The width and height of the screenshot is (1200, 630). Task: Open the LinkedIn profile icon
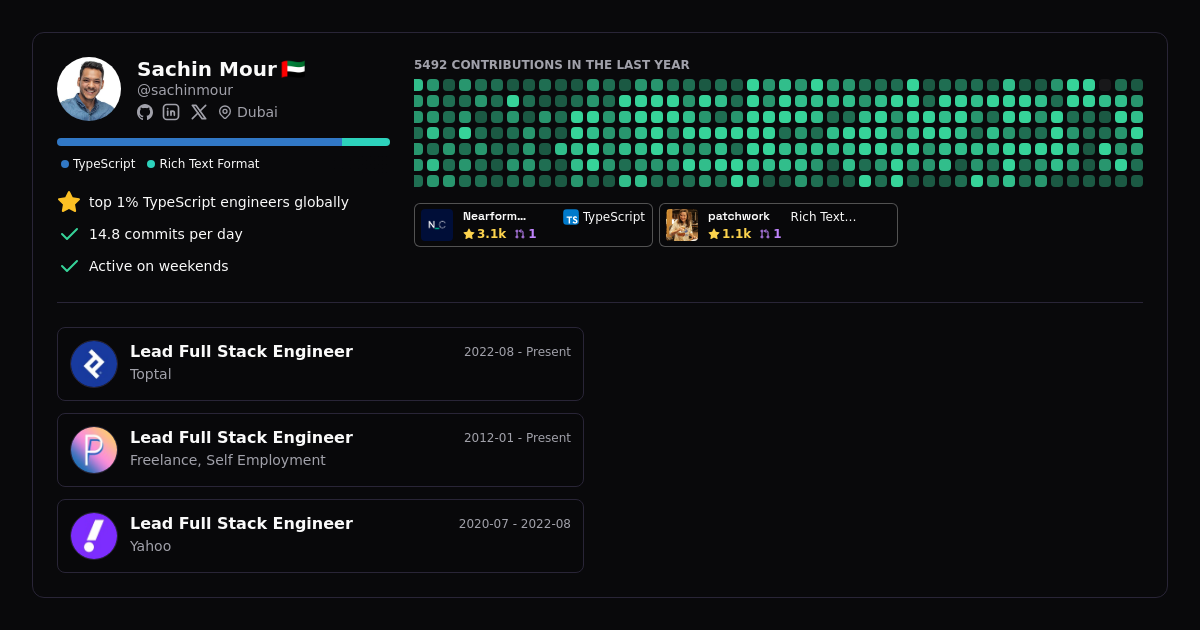(x=171, y=112)
